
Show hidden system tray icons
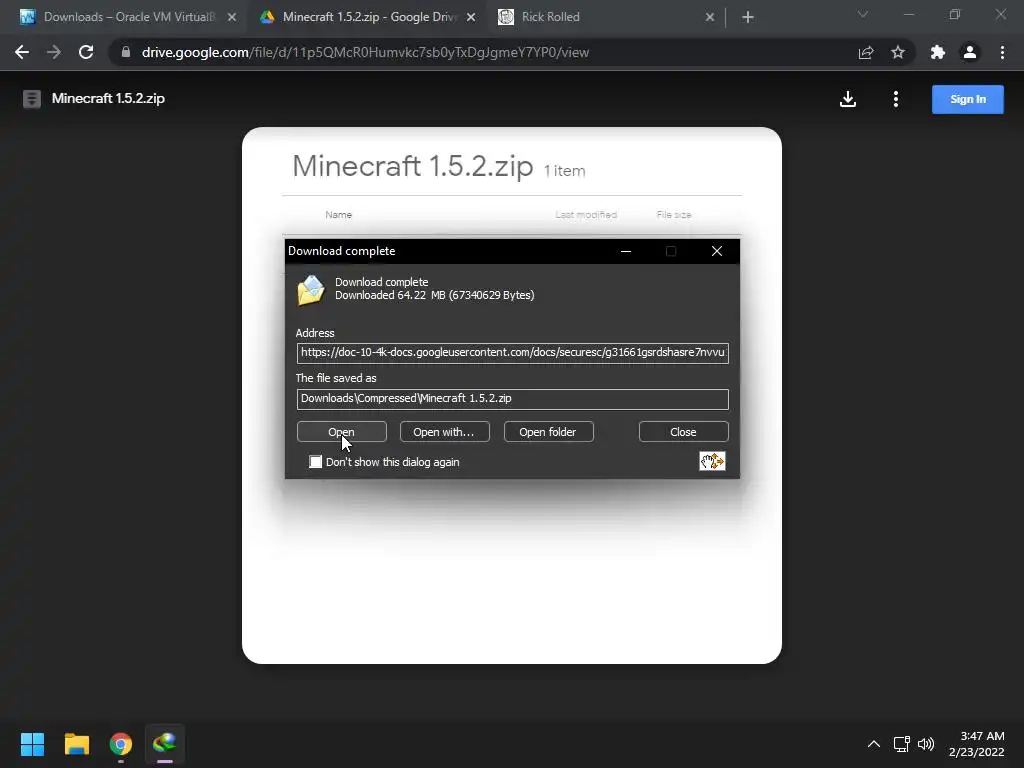point(874,744)
